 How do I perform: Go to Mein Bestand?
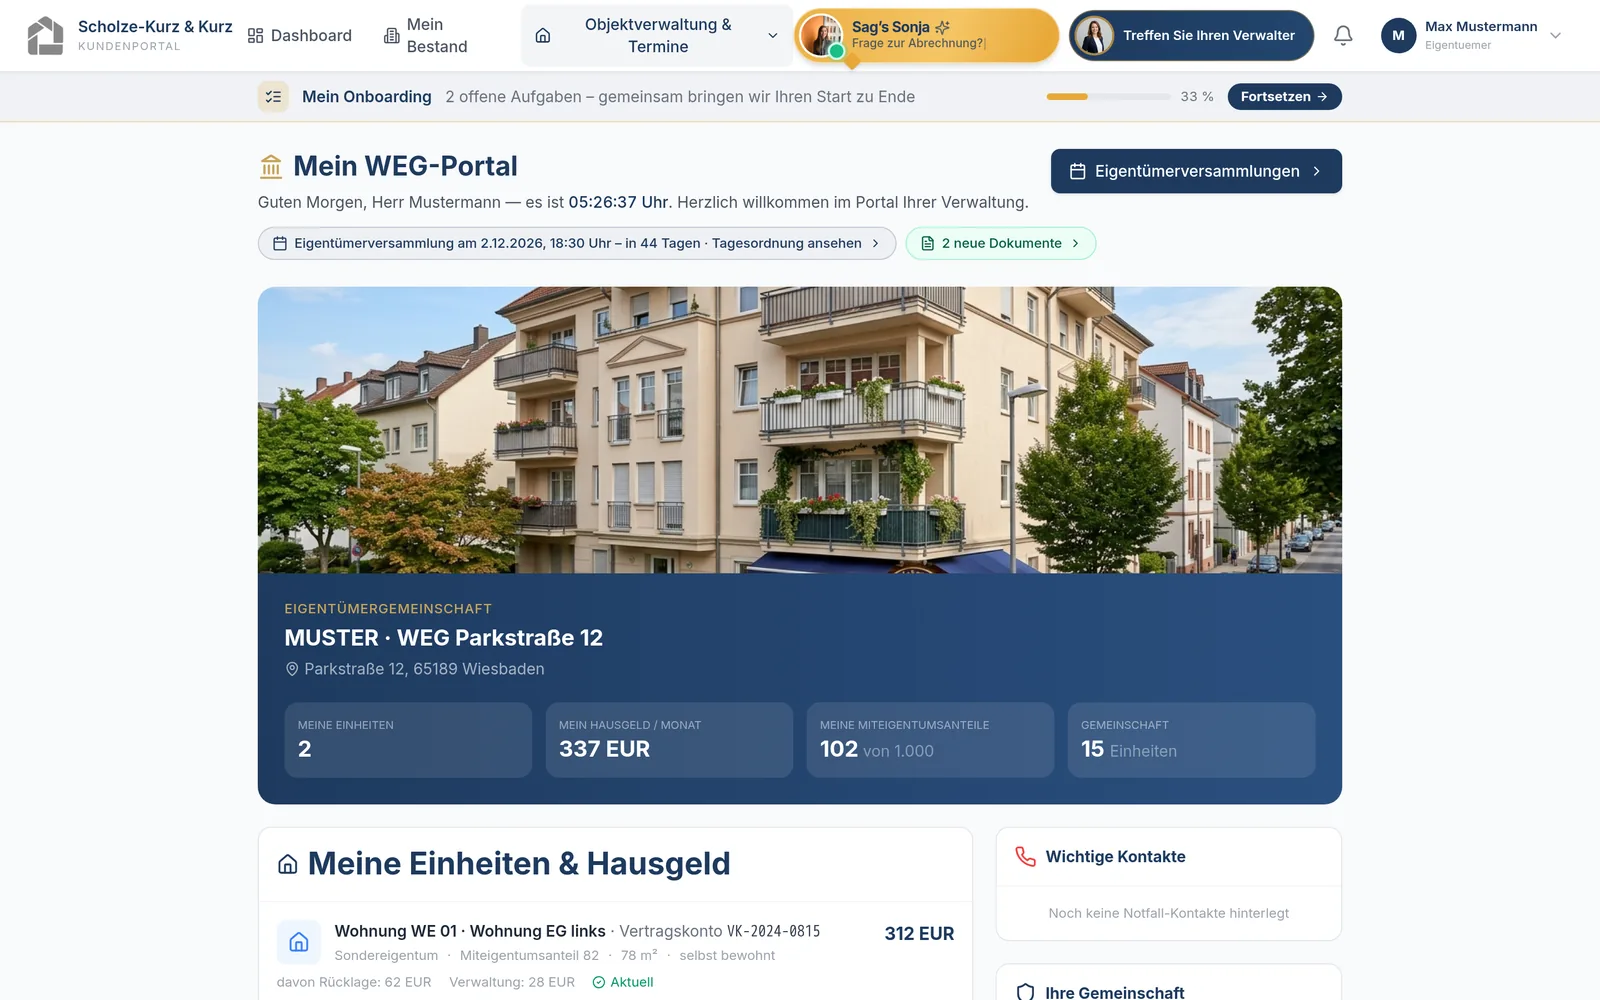pyautogui.click(x=426, y=36)
